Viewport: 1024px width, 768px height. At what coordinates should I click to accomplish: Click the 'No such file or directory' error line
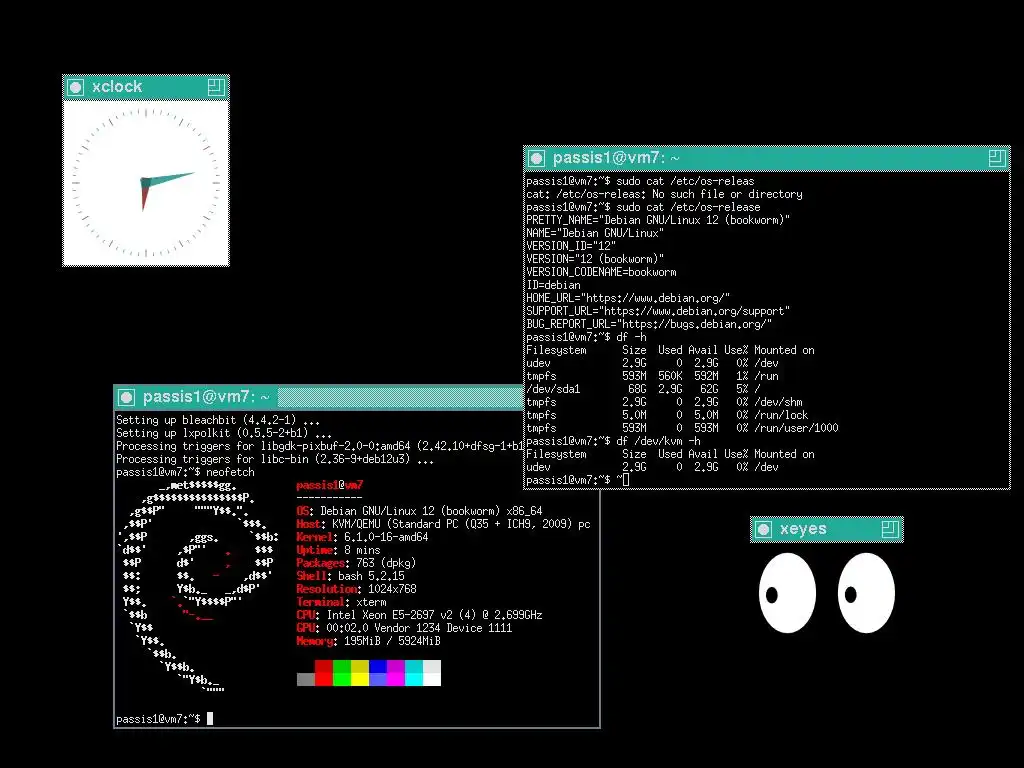tap(665, 194)
